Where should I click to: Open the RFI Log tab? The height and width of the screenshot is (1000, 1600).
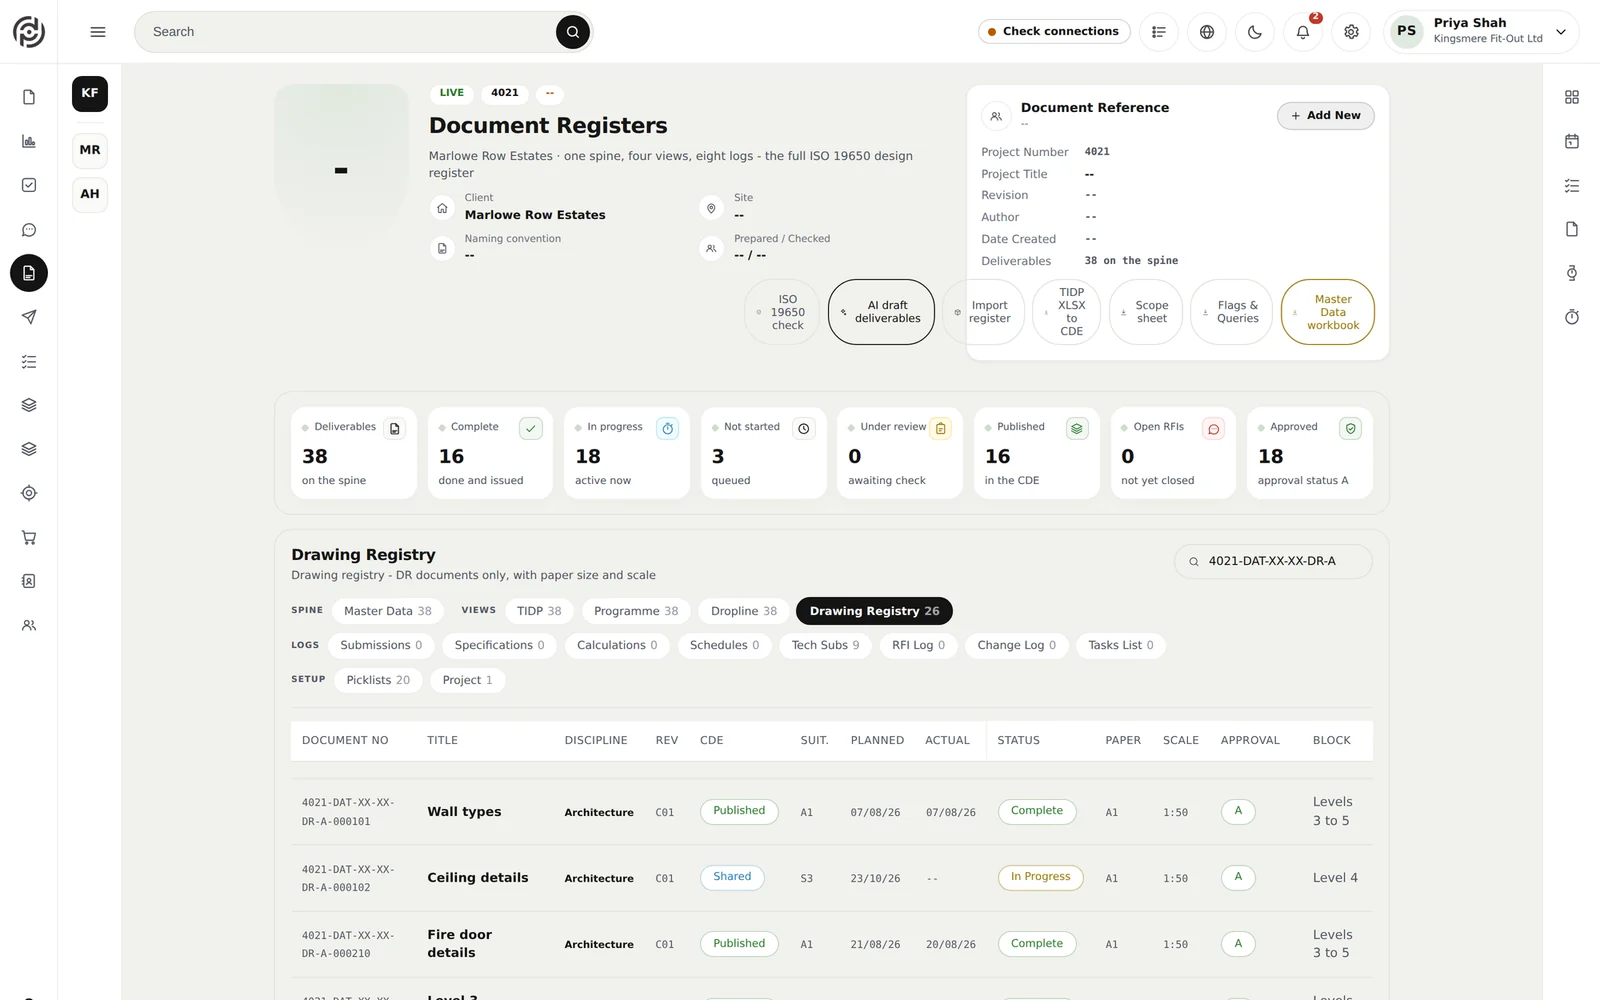tap(918, 645)
